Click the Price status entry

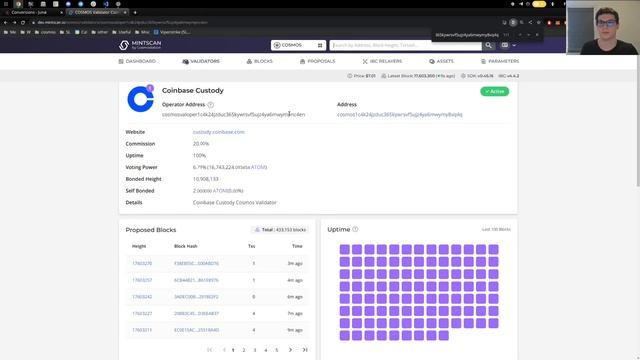click(x=361, y=76)
